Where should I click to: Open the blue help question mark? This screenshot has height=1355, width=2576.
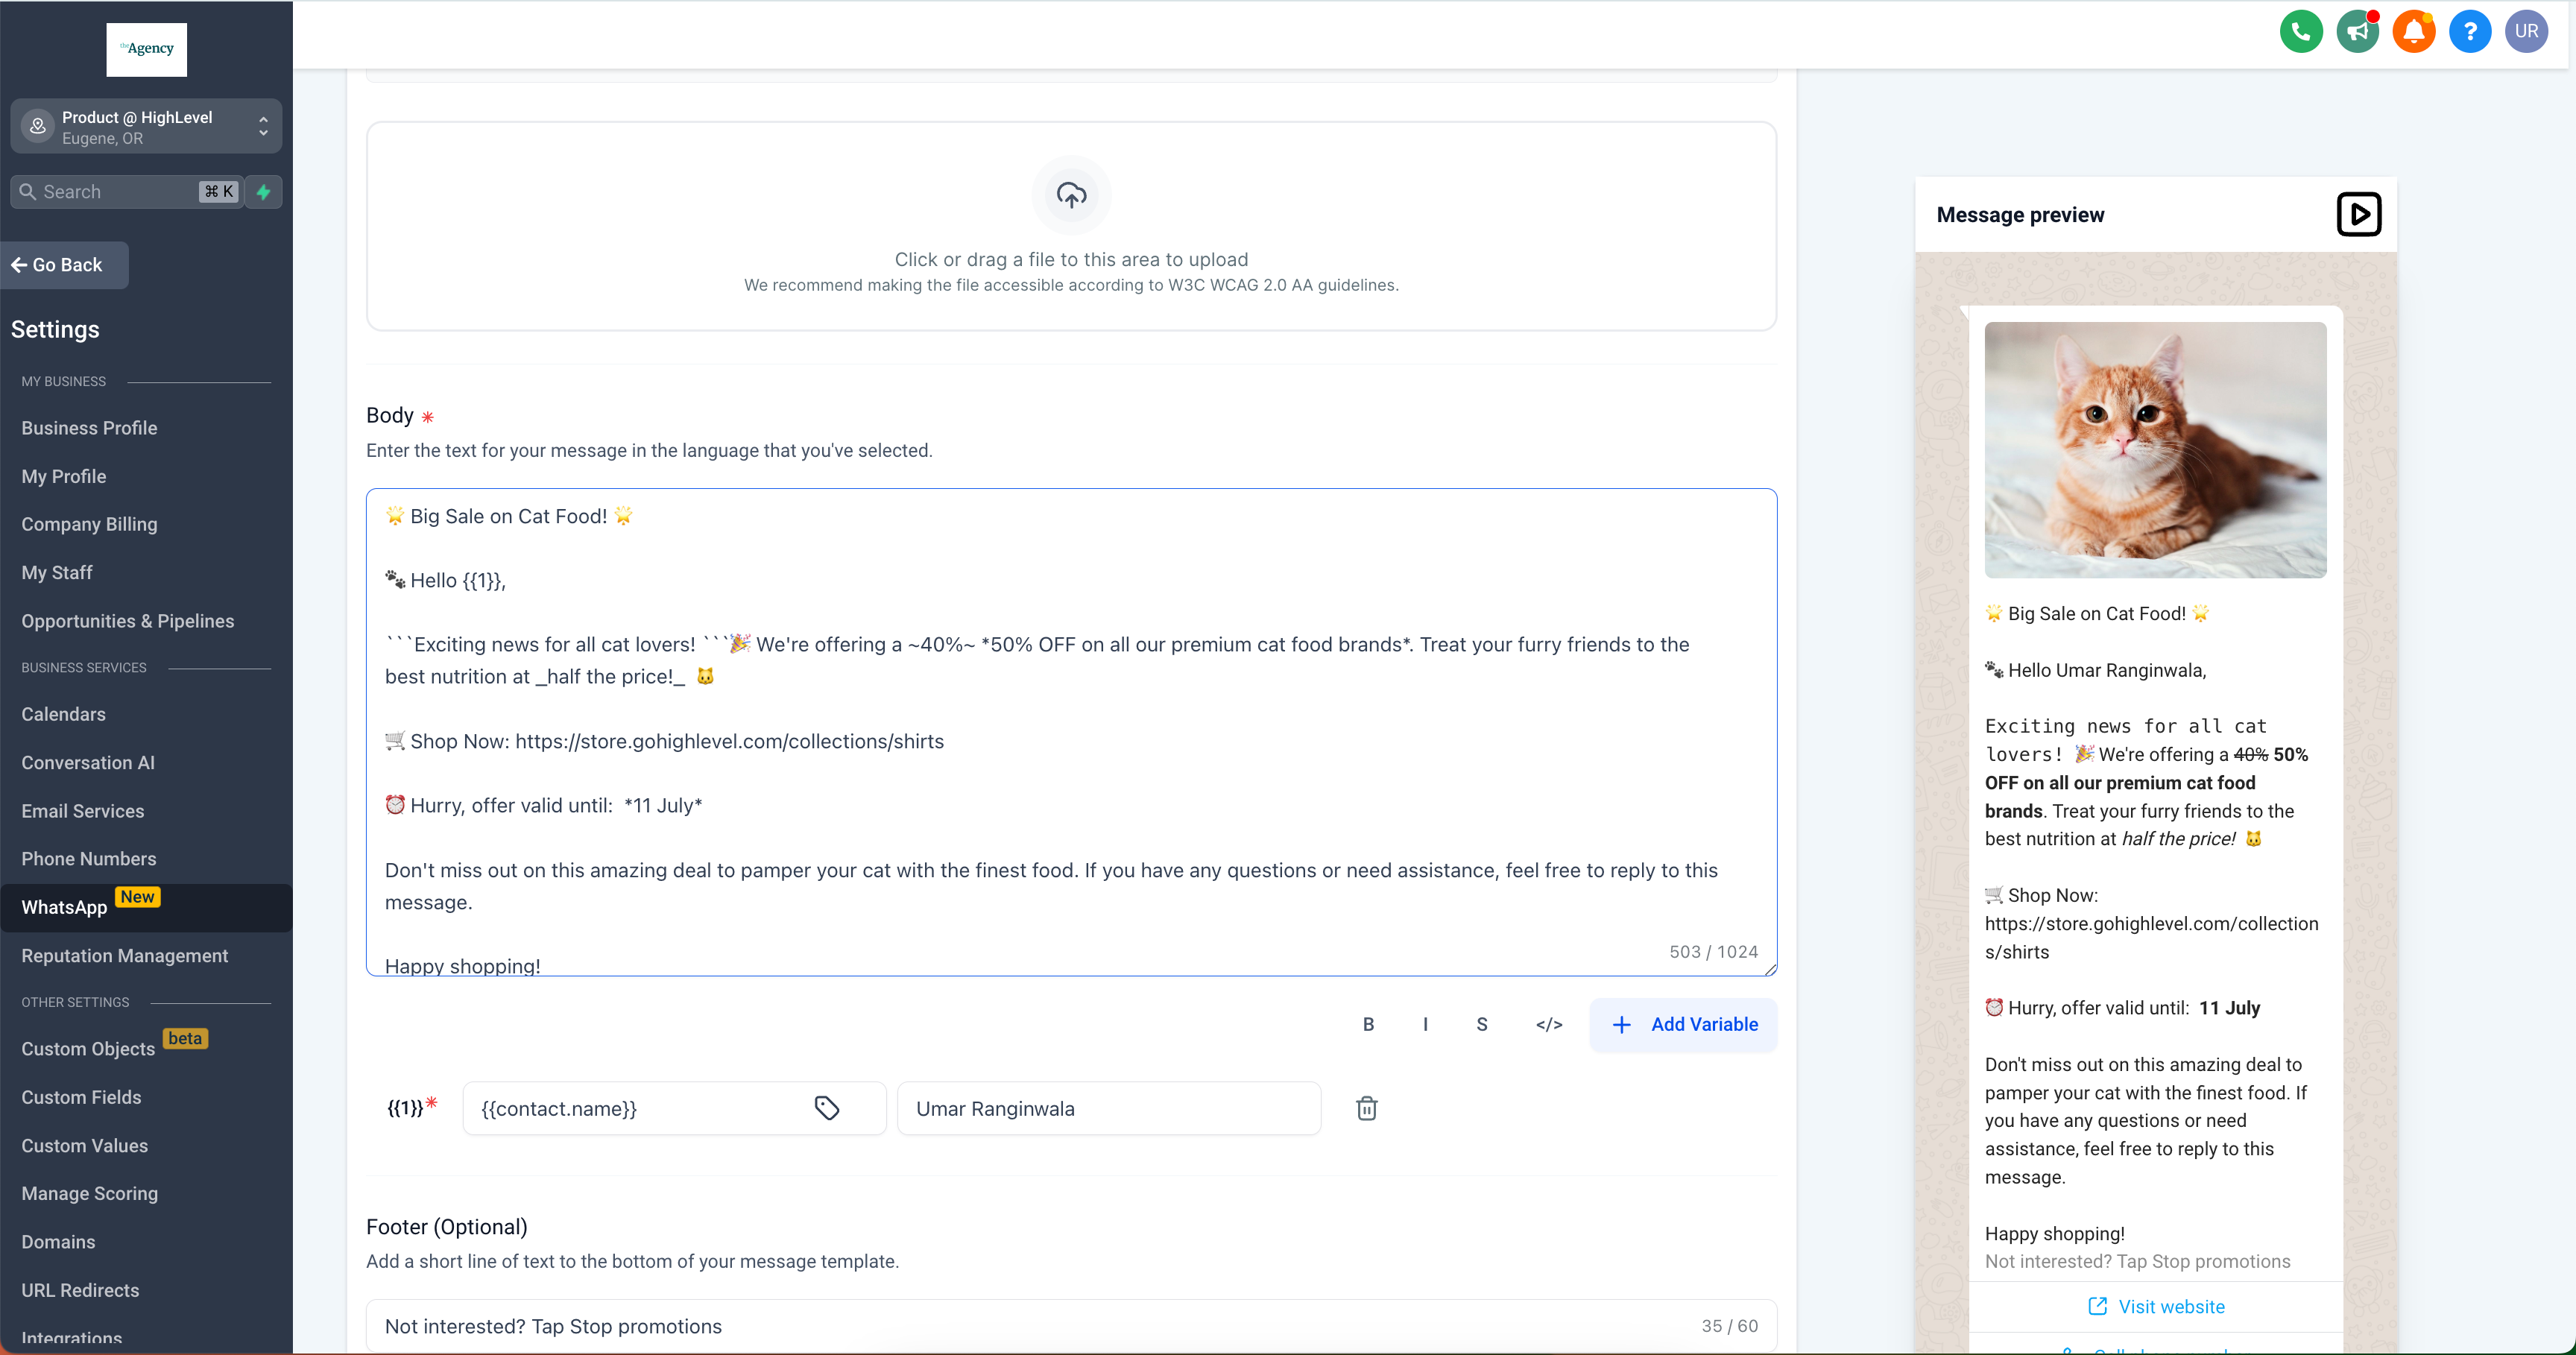(2469, 31)
